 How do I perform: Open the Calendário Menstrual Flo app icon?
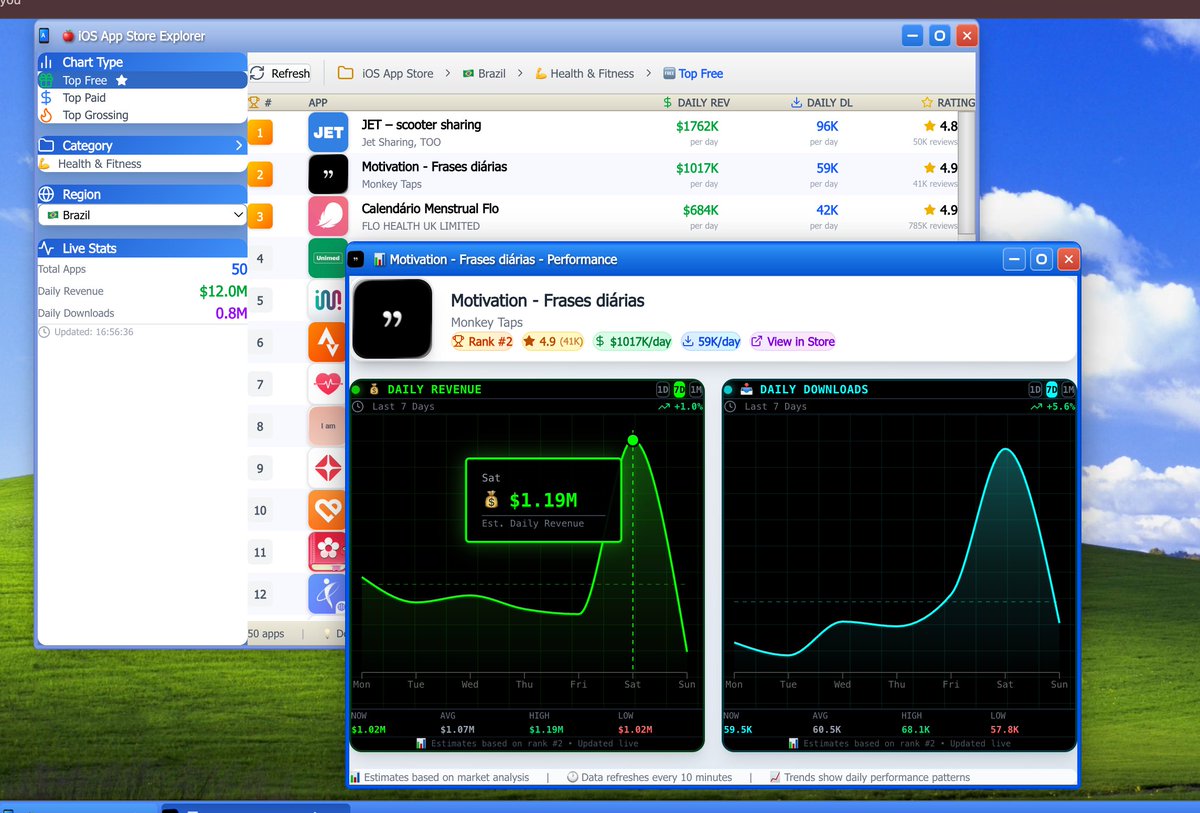point(328,216)
